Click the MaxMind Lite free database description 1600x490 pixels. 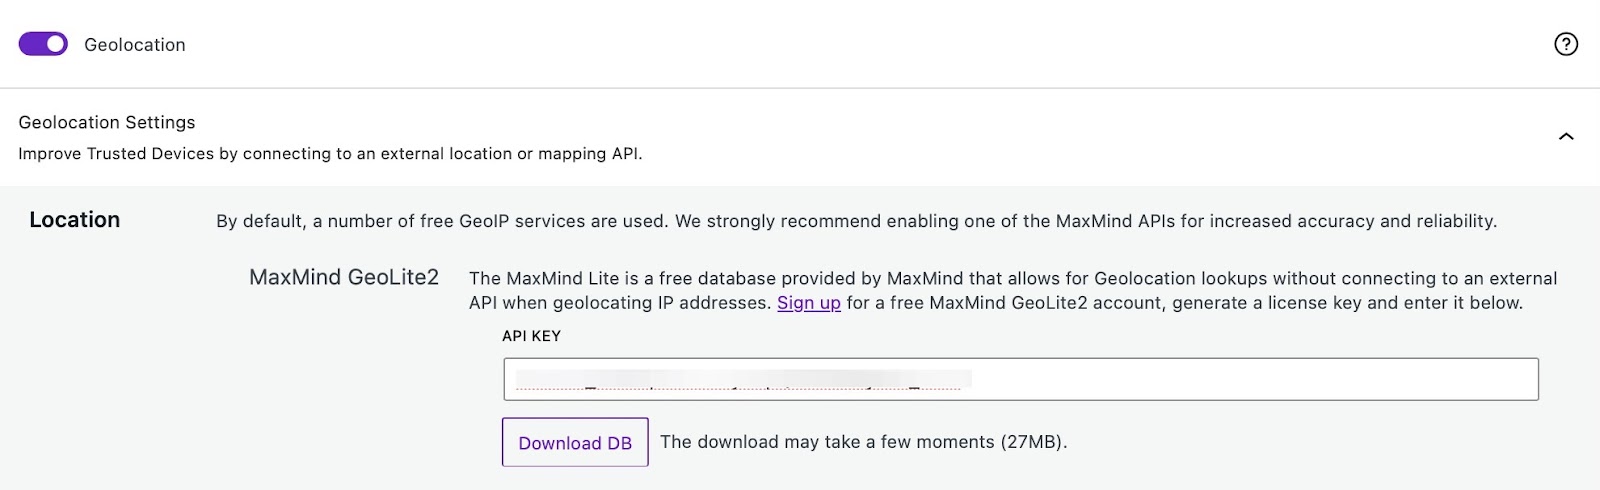(760, 279)
